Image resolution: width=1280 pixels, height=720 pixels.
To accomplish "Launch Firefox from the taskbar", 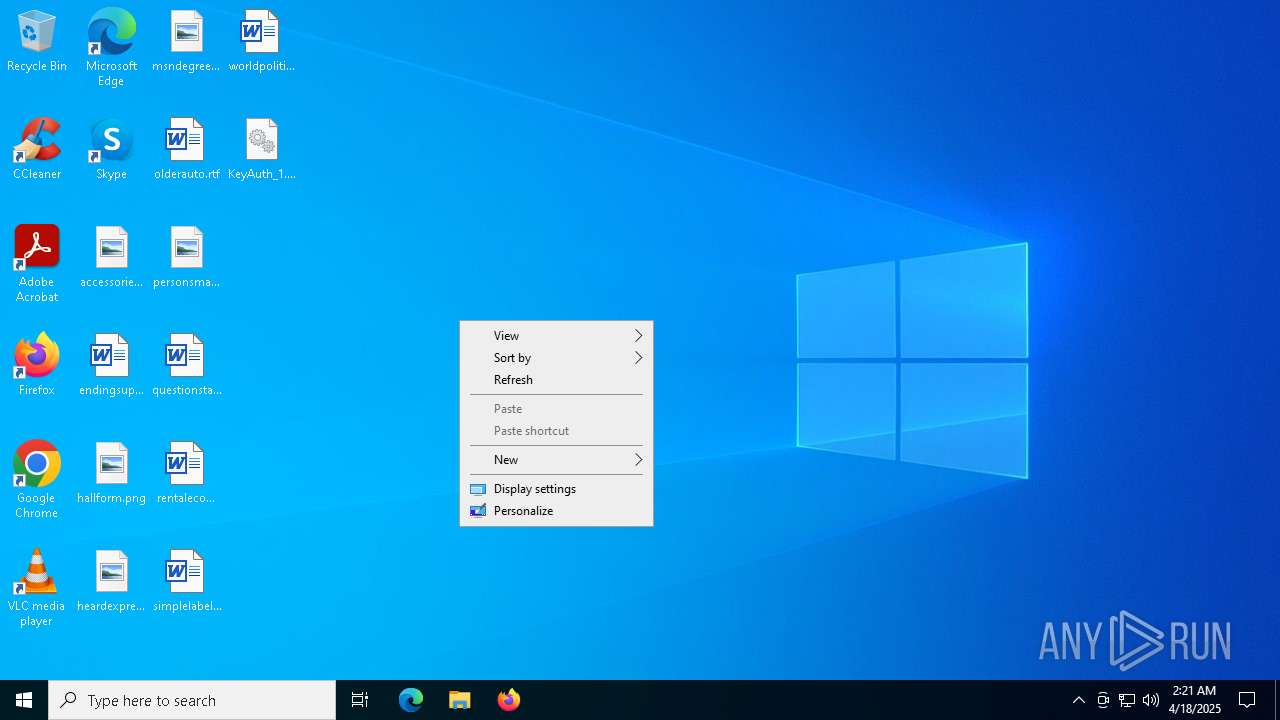I will tap(509, 700).
